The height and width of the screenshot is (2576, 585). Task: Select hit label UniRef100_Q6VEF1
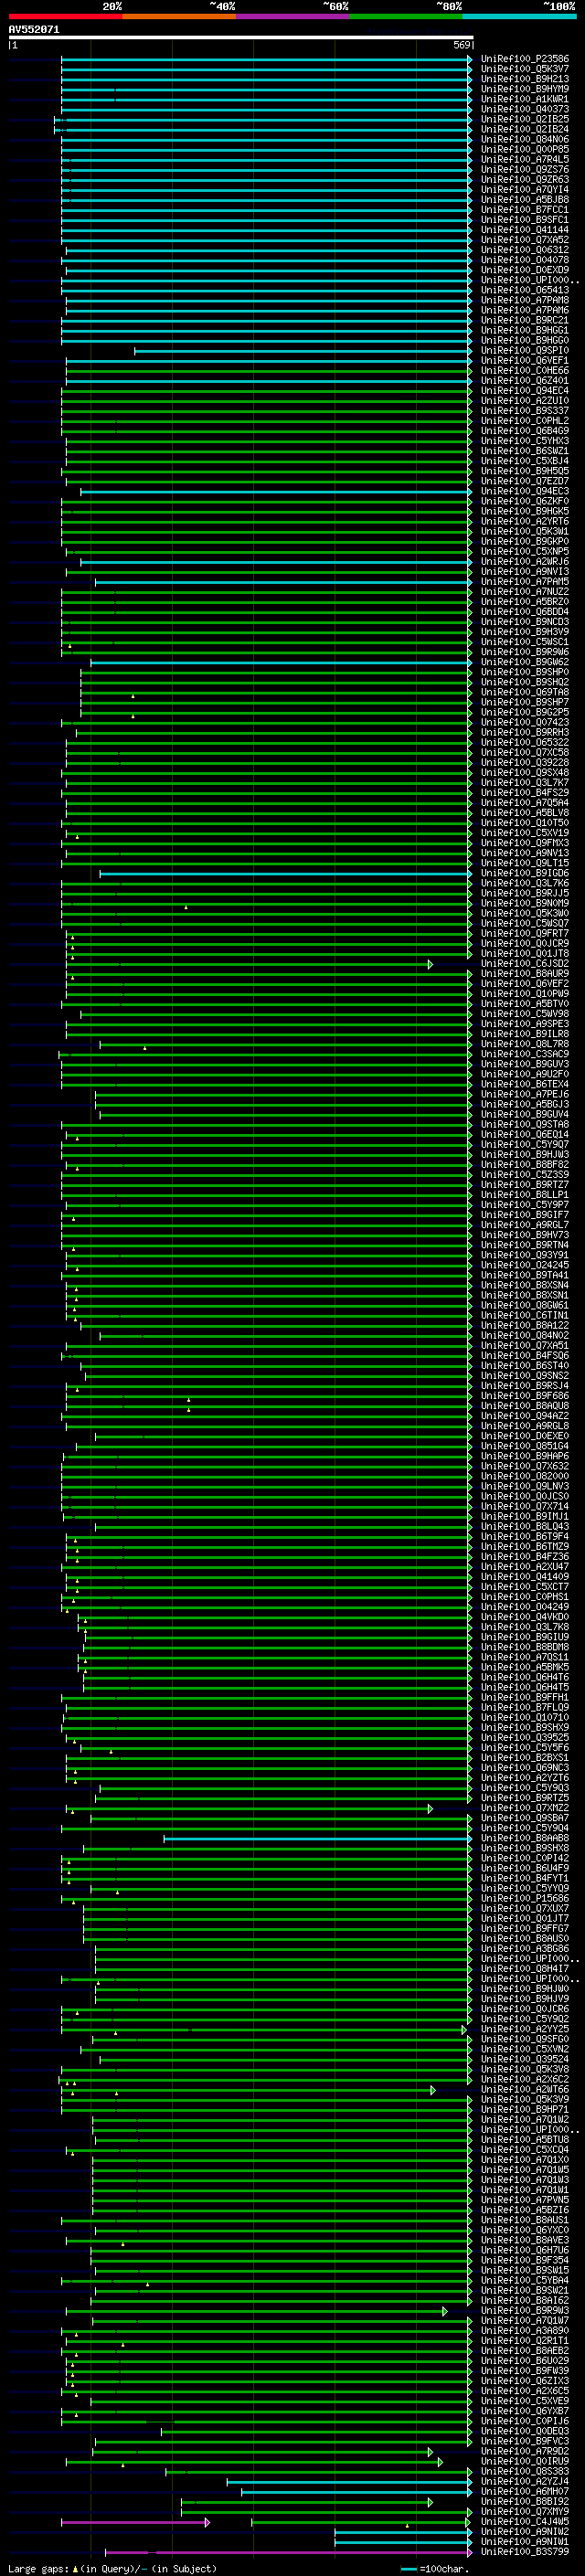pyautogui.click(x=524, y=360)
